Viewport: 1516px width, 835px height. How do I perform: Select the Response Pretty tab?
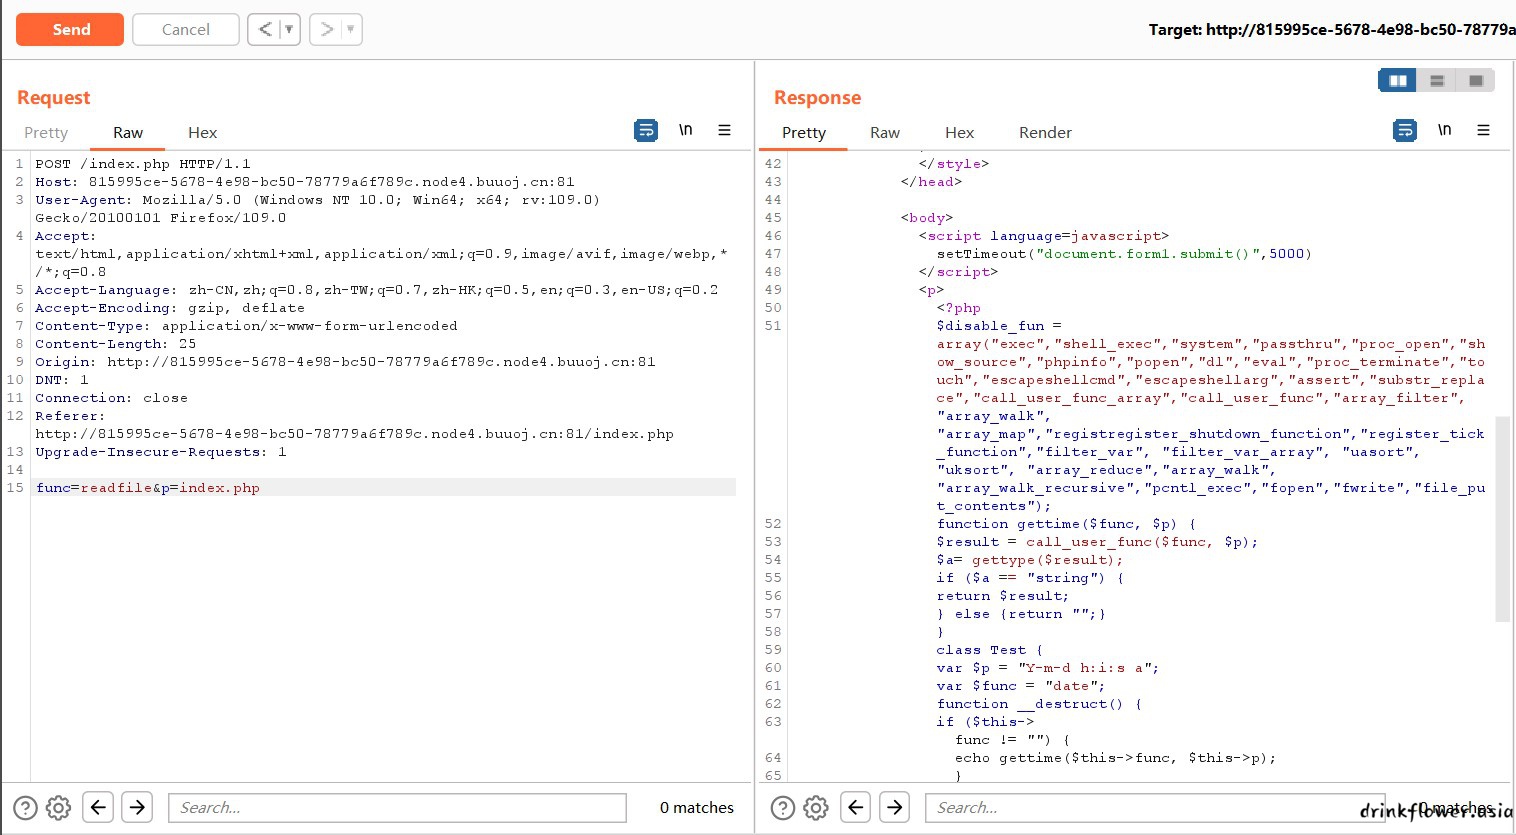point(804,132)
